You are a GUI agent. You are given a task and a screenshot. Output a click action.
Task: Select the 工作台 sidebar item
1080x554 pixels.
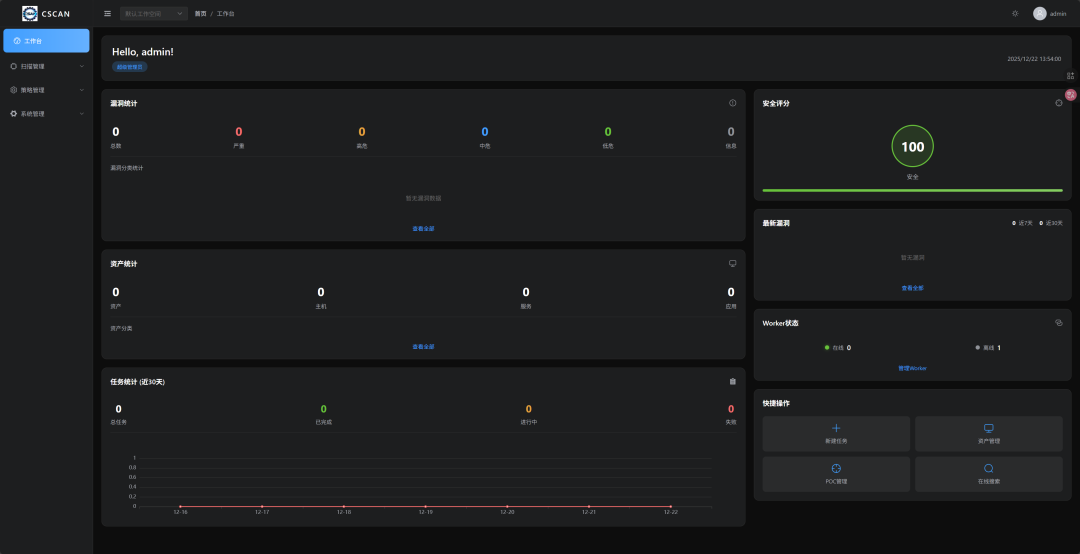pyautogui.click(x=46, y=41)
